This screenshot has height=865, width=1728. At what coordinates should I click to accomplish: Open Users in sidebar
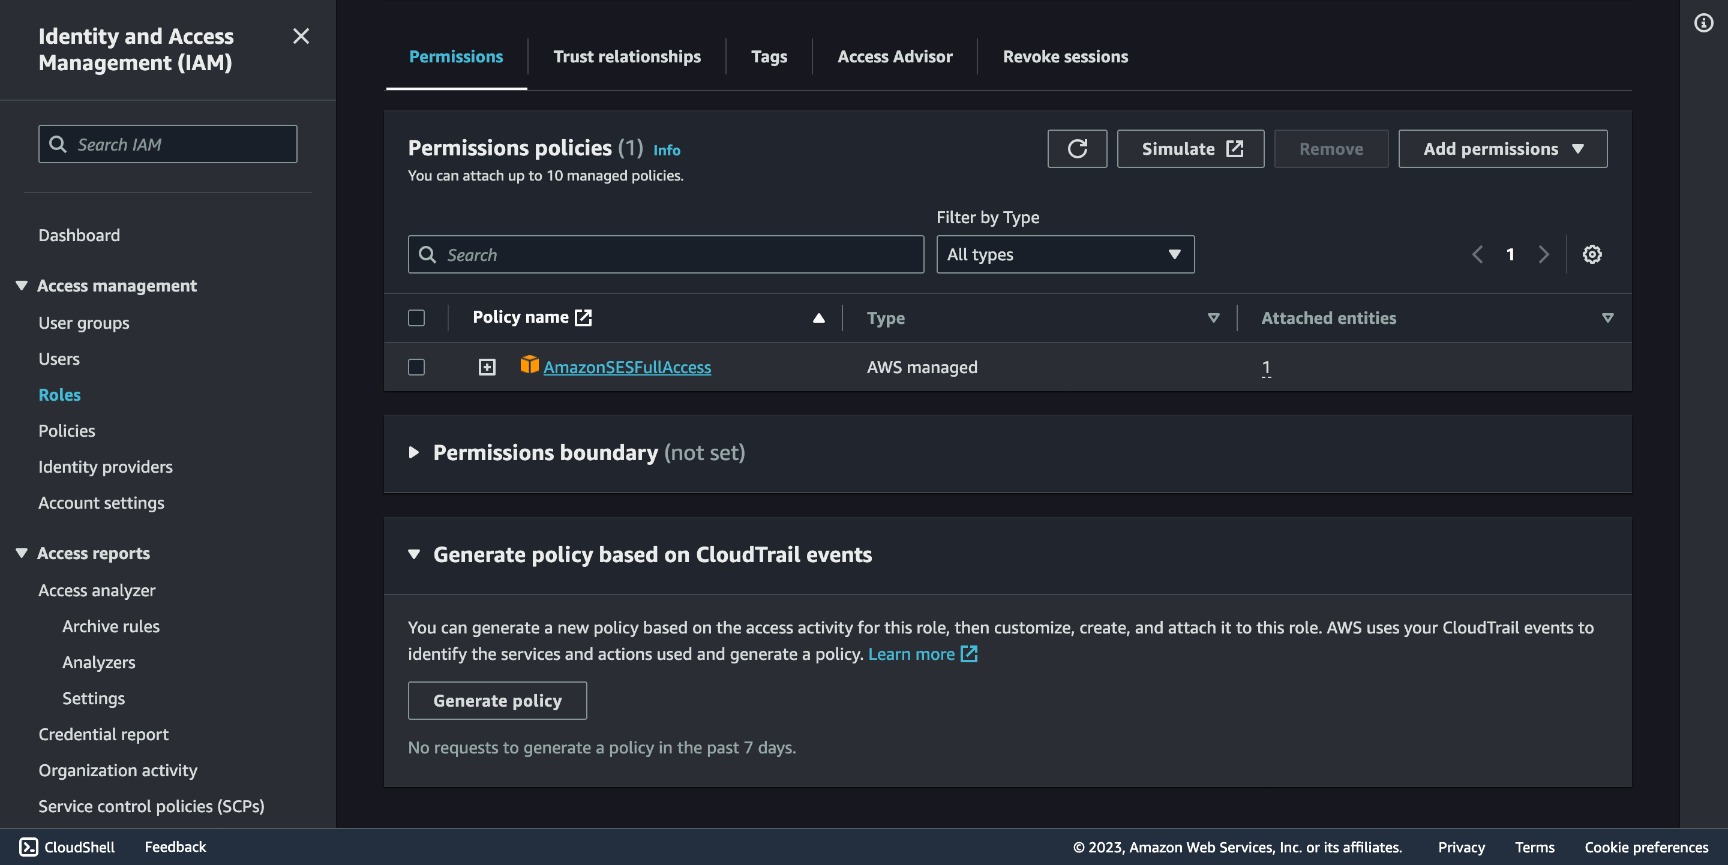coord(59,359)
